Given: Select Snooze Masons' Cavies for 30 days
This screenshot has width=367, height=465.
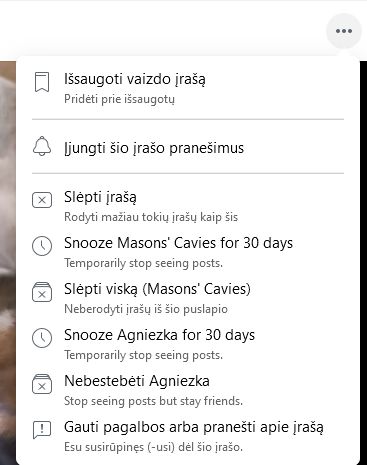Looking at the screenshot, I should [188, 252].
